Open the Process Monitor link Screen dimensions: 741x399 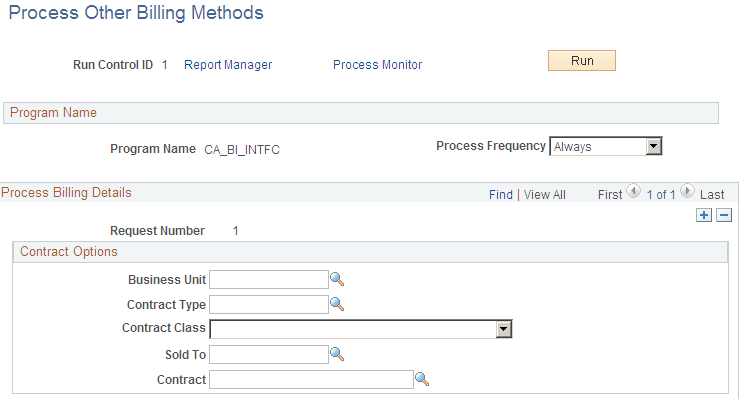point(378,65)
